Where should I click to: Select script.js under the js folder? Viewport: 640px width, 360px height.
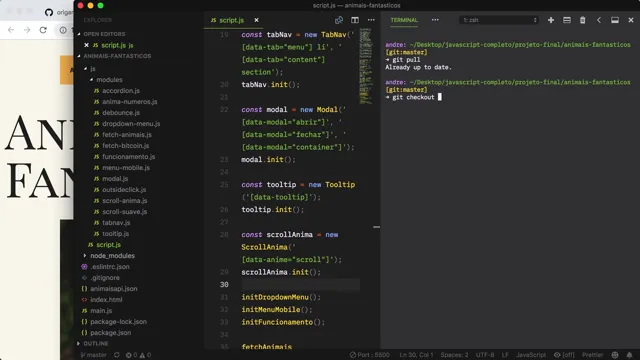tap(108, 245)
